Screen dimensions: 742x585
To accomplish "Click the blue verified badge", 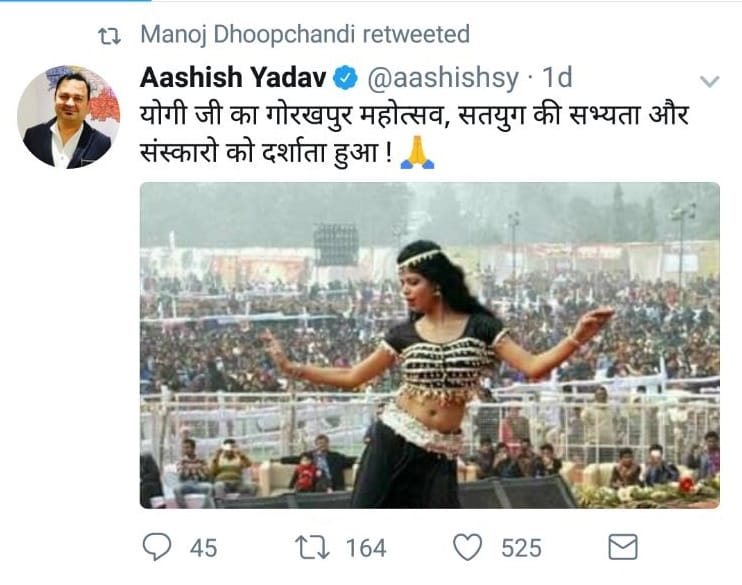I will (x=345, y=77).
